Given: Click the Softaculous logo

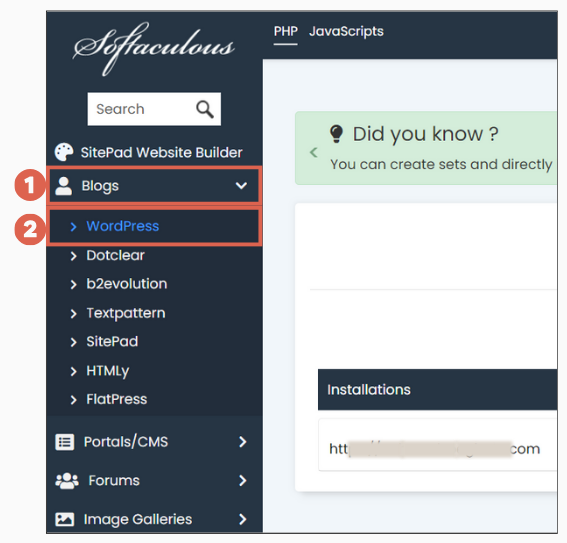Looking at the screenshot, I should tap(154, 48).
